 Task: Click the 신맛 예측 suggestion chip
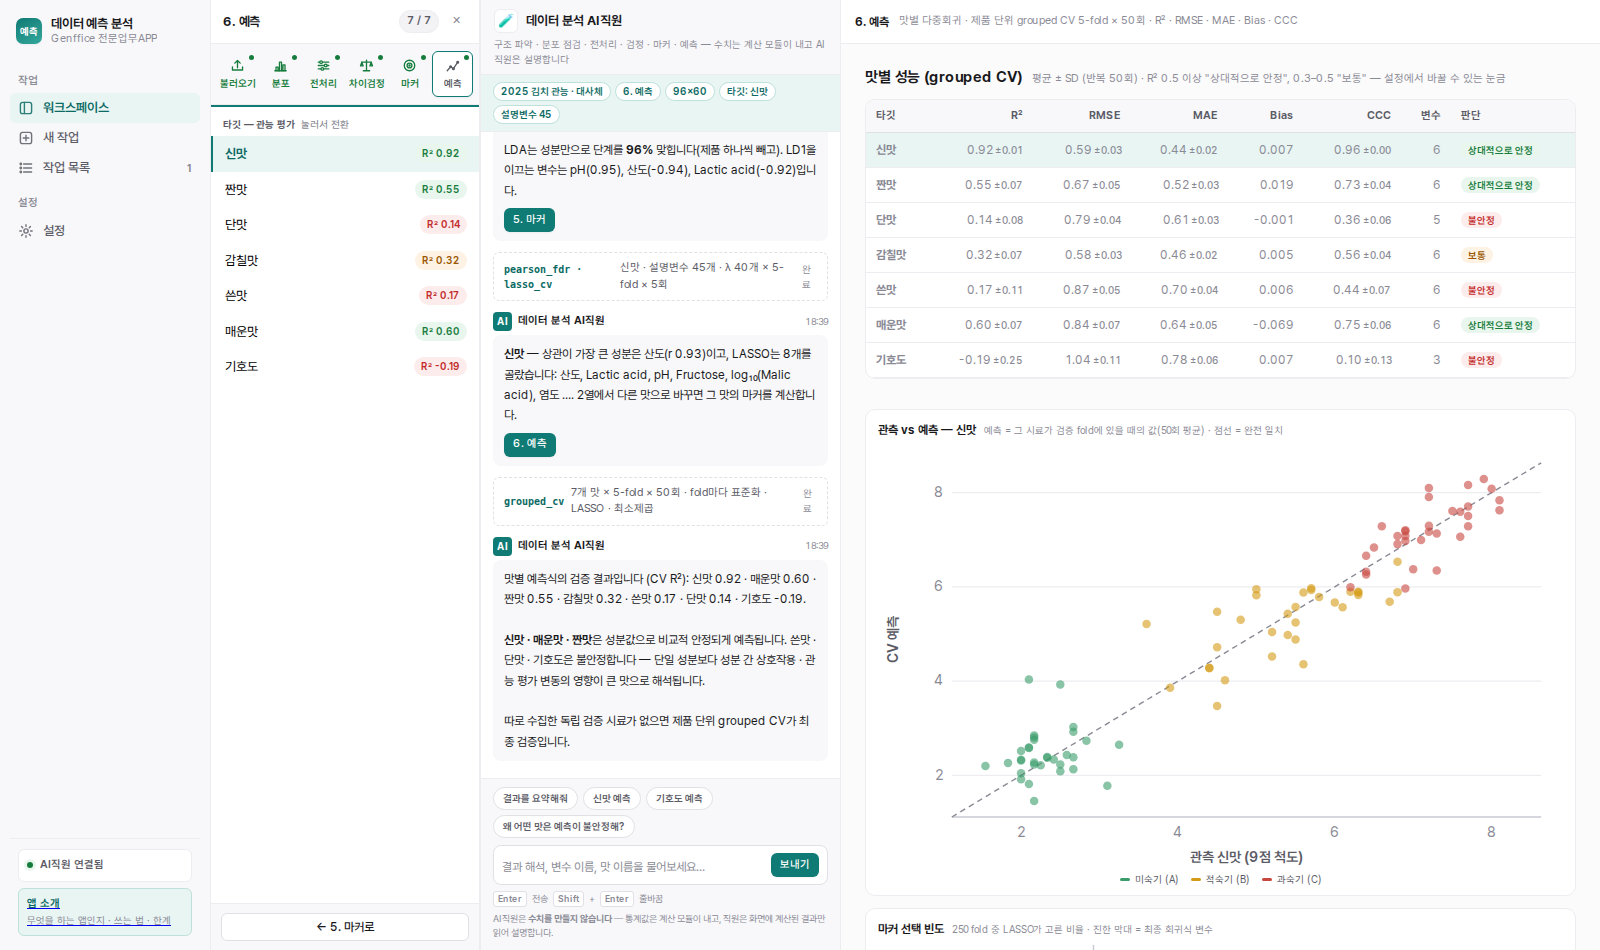point(611,798)
